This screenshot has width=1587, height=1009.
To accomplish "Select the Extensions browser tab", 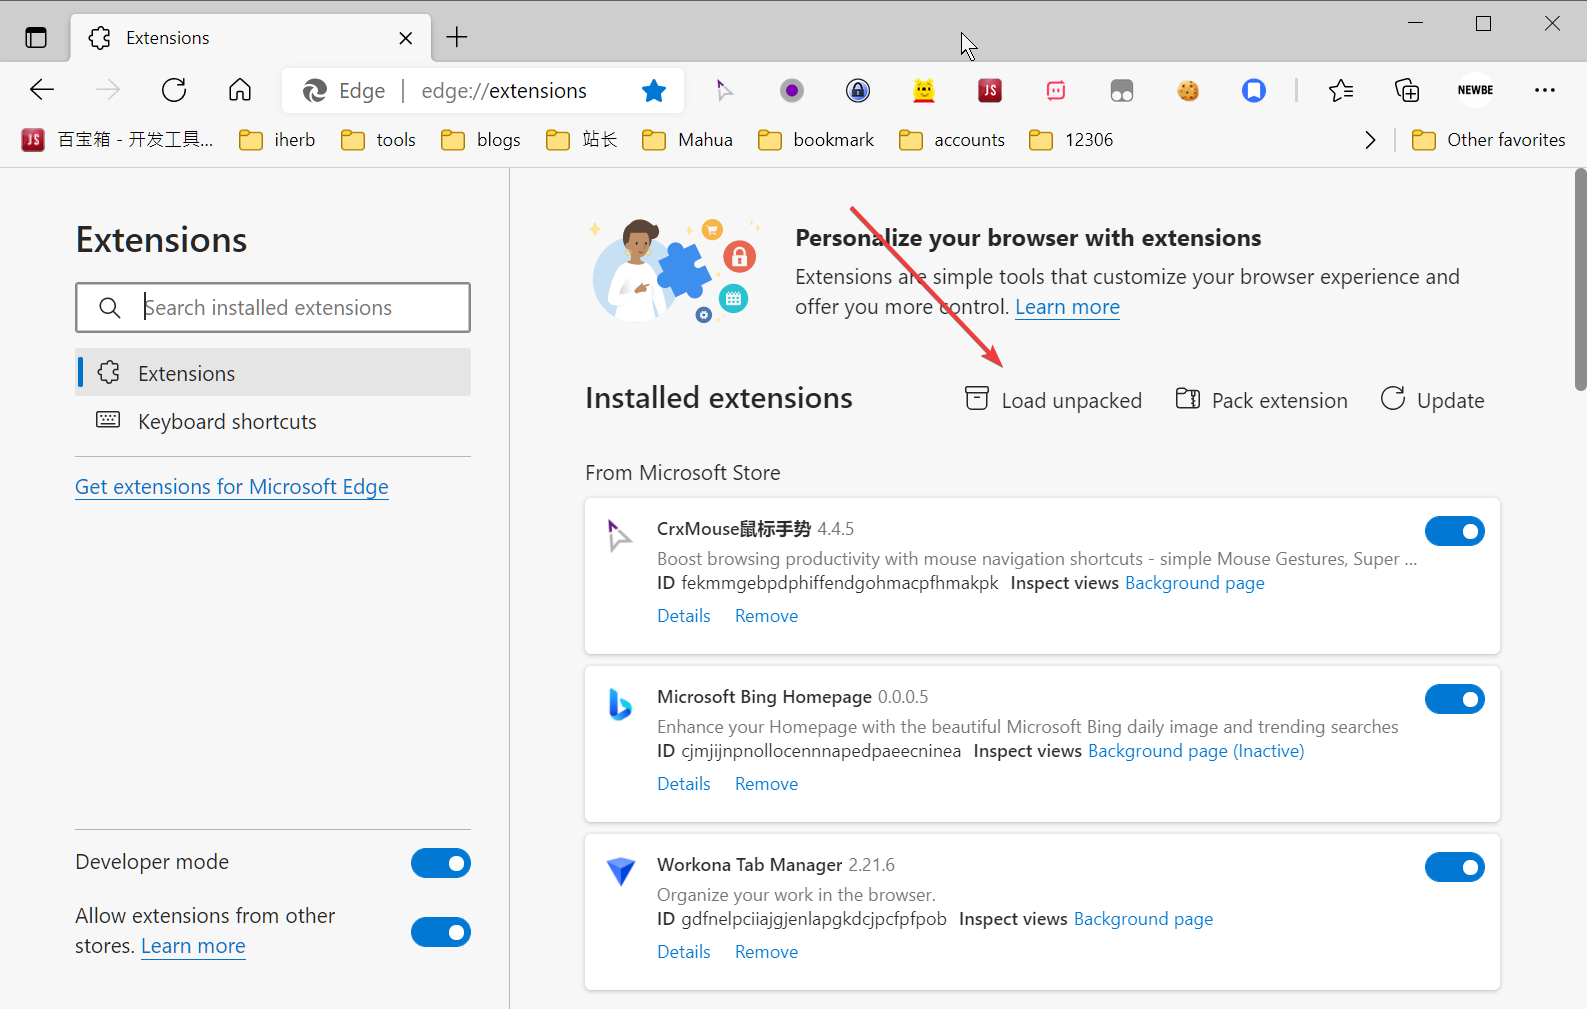I will 250,38.
